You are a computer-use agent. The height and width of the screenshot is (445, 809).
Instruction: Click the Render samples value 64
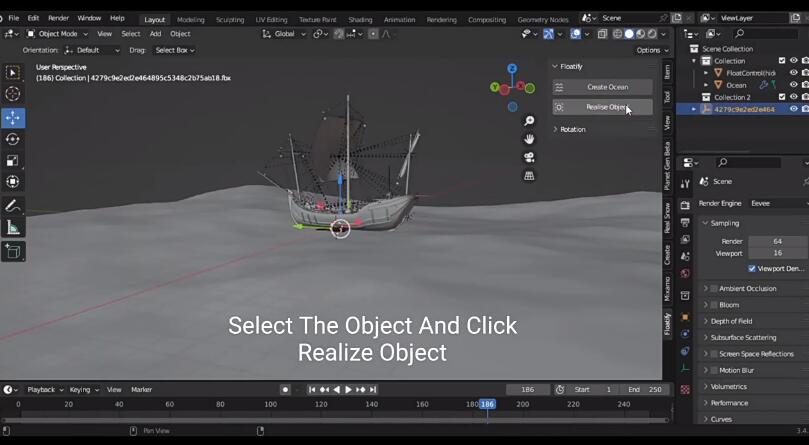[x=778, y=242]
